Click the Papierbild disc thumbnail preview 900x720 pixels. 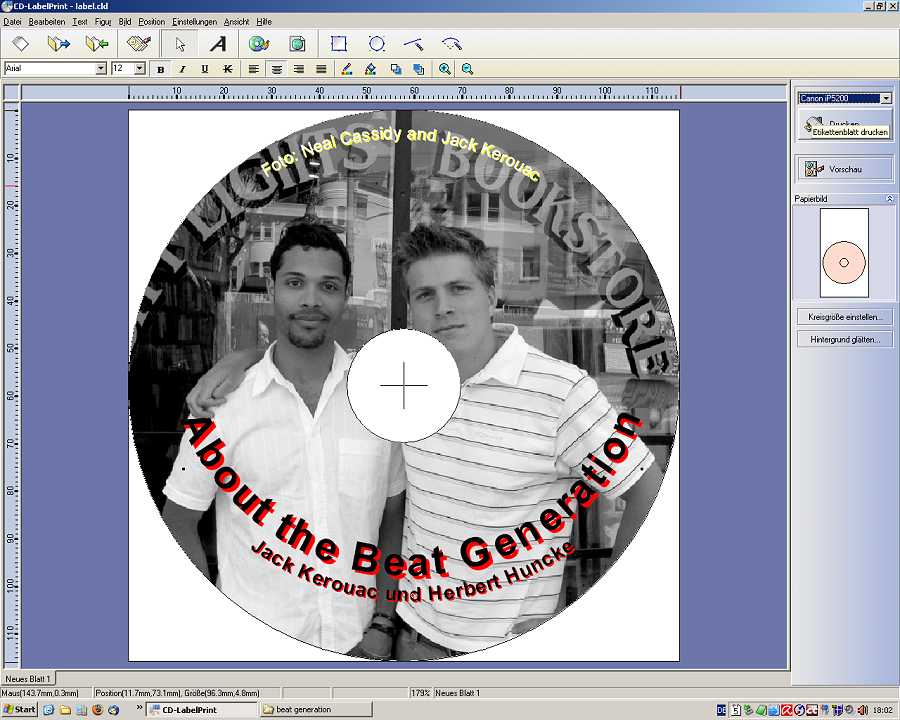(x=844, y=262)
